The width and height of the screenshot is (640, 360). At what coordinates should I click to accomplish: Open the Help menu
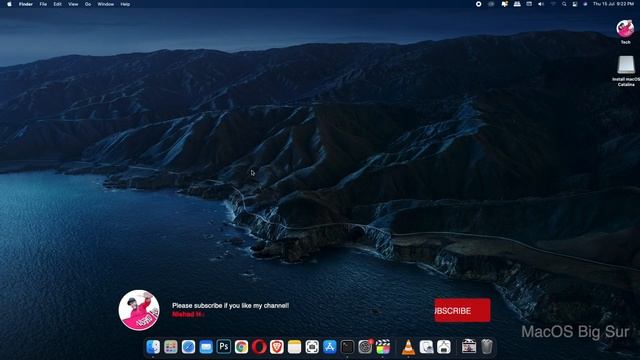(x=125, y=4)
